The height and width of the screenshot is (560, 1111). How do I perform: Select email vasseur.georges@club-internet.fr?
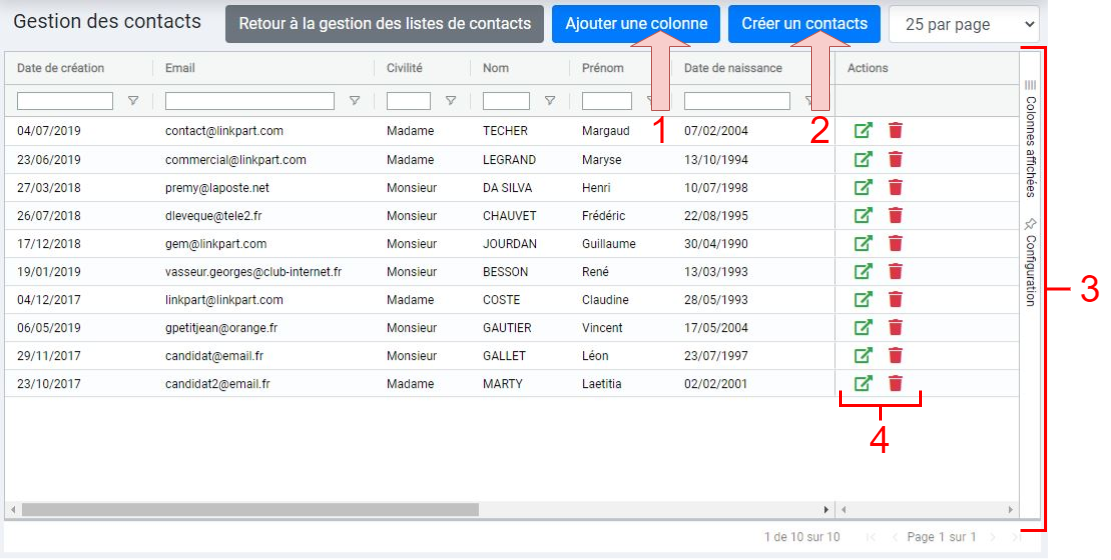pos(254,271)
